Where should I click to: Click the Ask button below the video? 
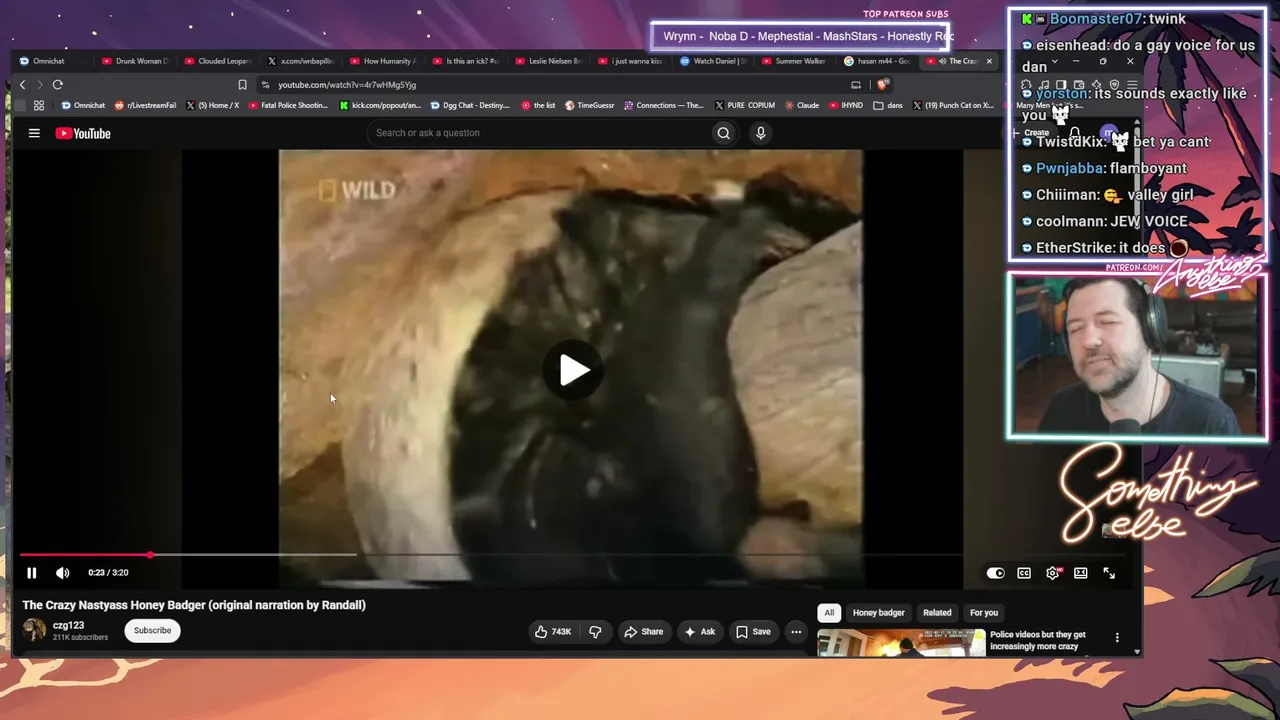699,632
